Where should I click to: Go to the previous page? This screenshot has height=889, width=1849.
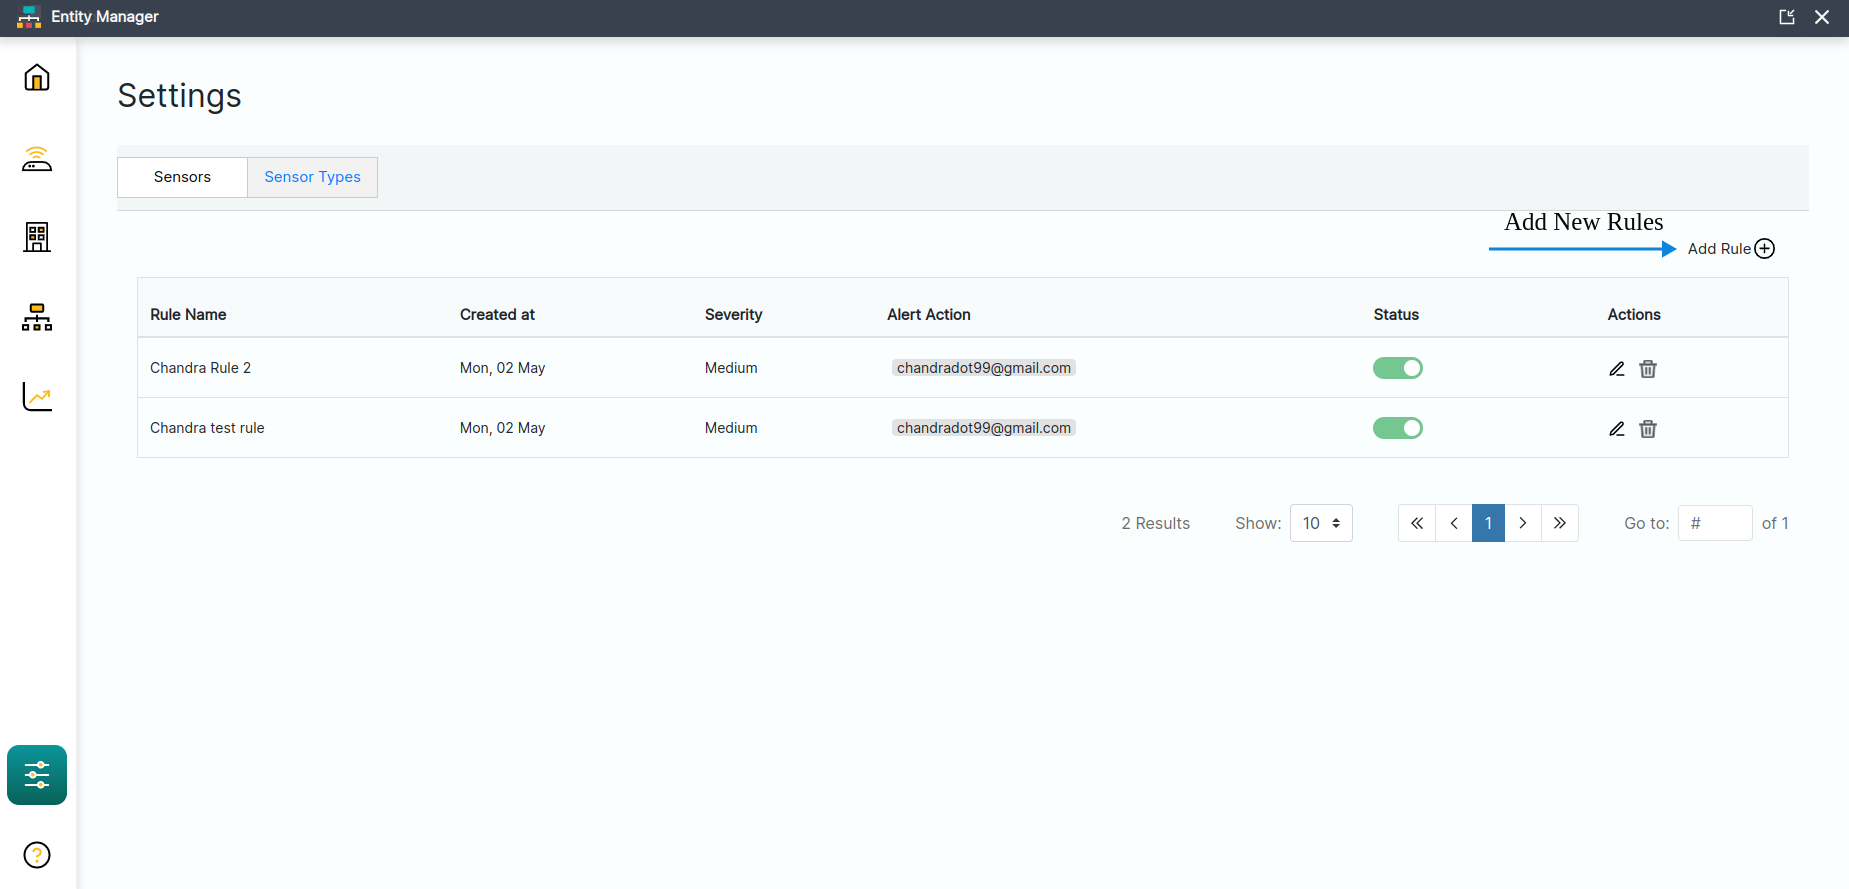[x=1454, y=523]
